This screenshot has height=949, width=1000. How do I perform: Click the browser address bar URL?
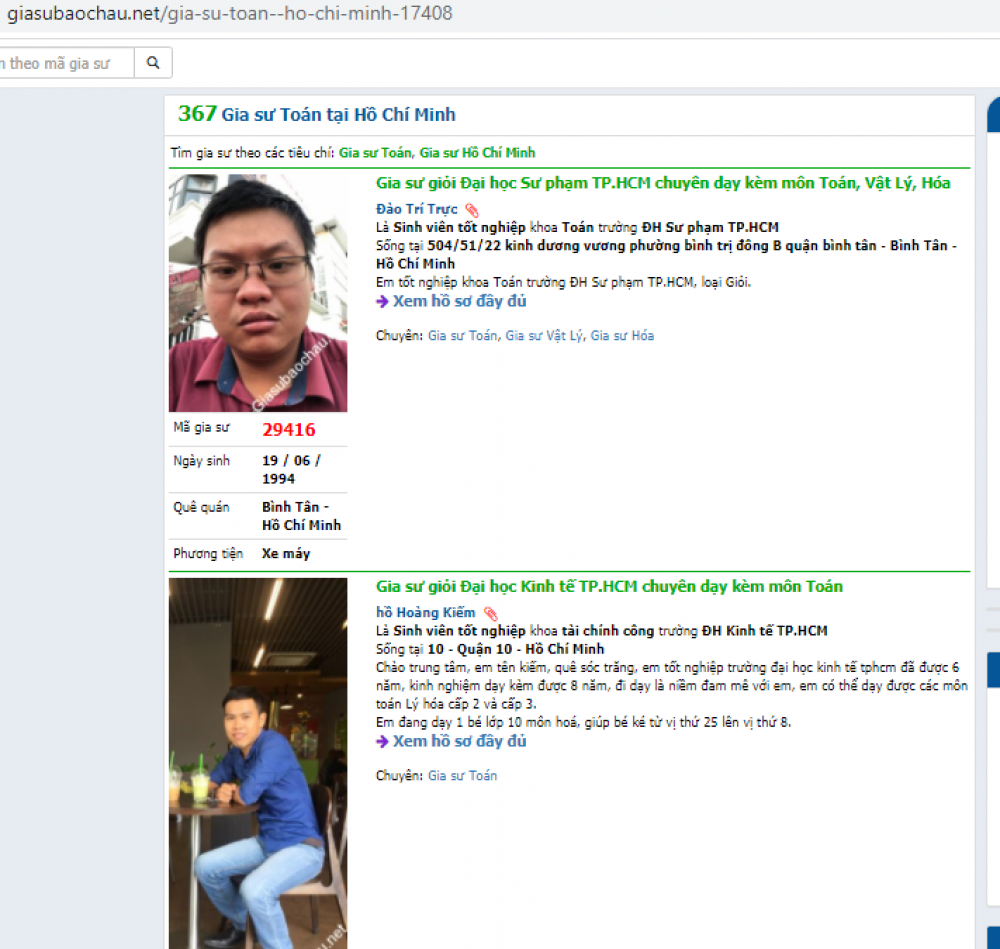point(230,14)
